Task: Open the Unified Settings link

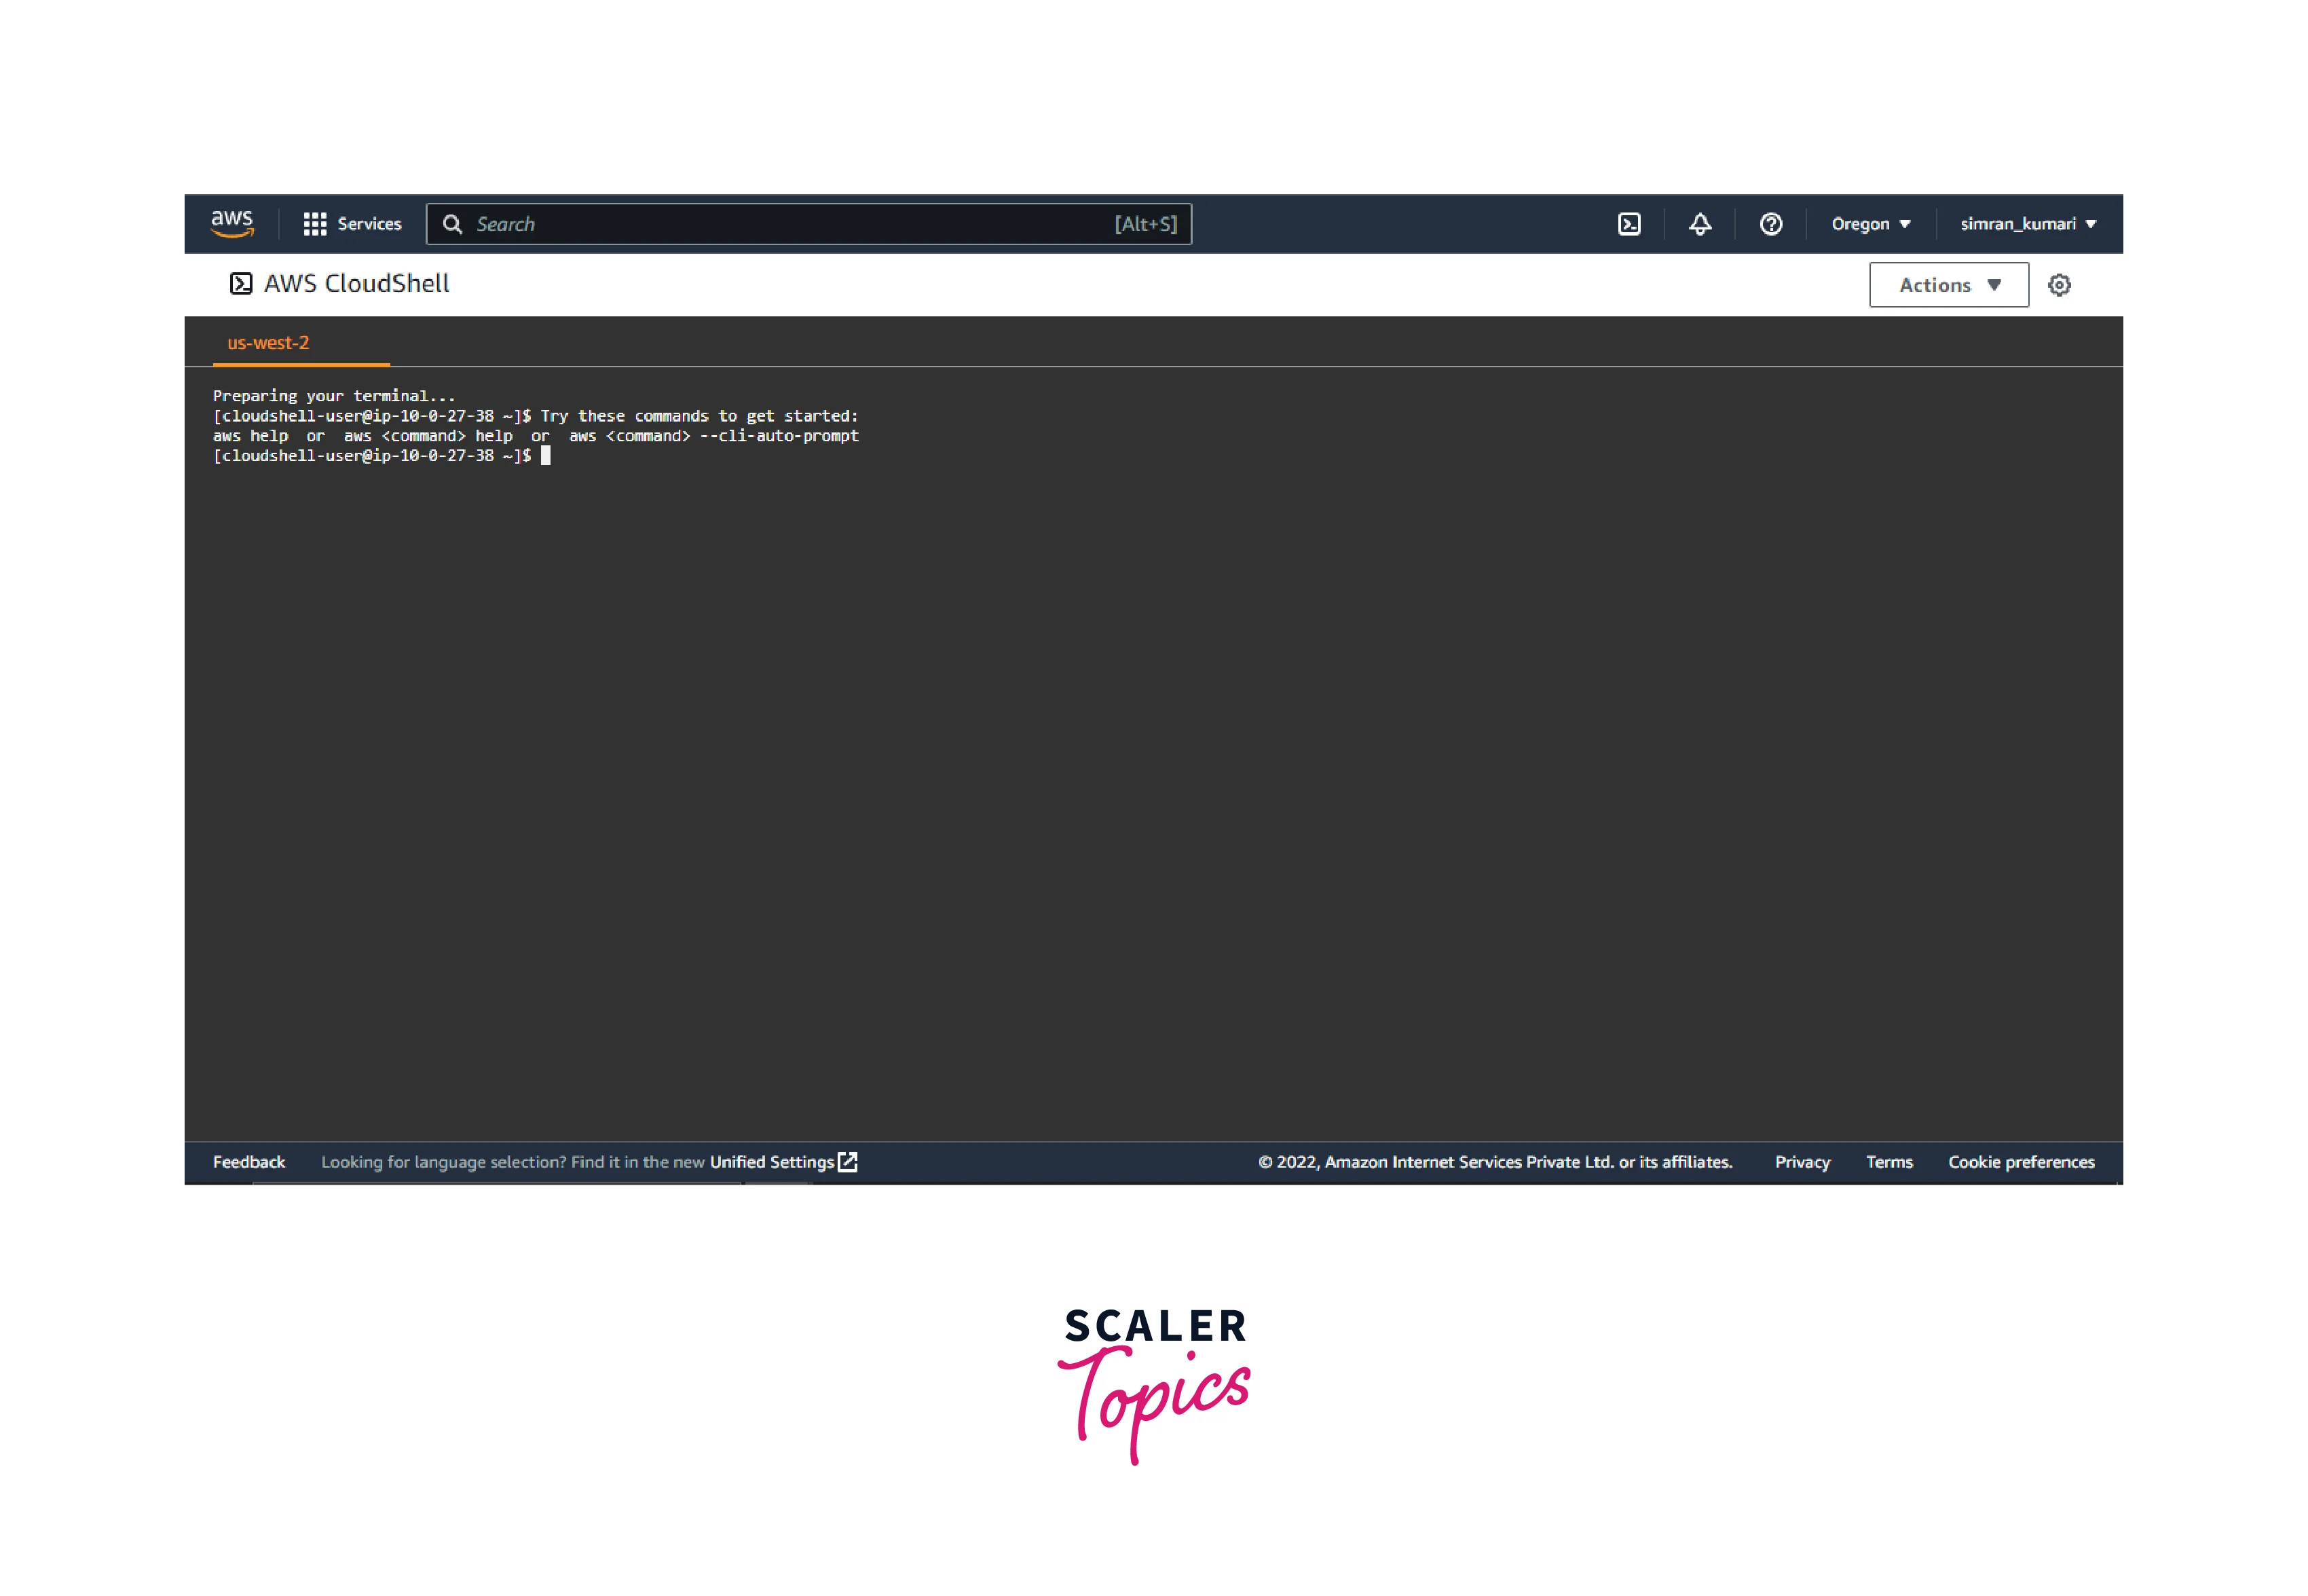Action: pyautogui.click(x=771, y=1162)
